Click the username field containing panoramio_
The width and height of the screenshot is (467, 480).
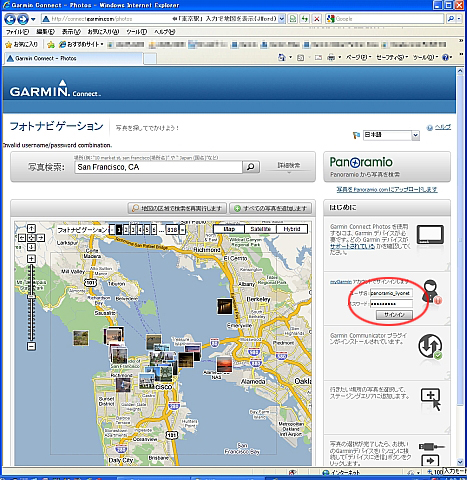[391, 293]
